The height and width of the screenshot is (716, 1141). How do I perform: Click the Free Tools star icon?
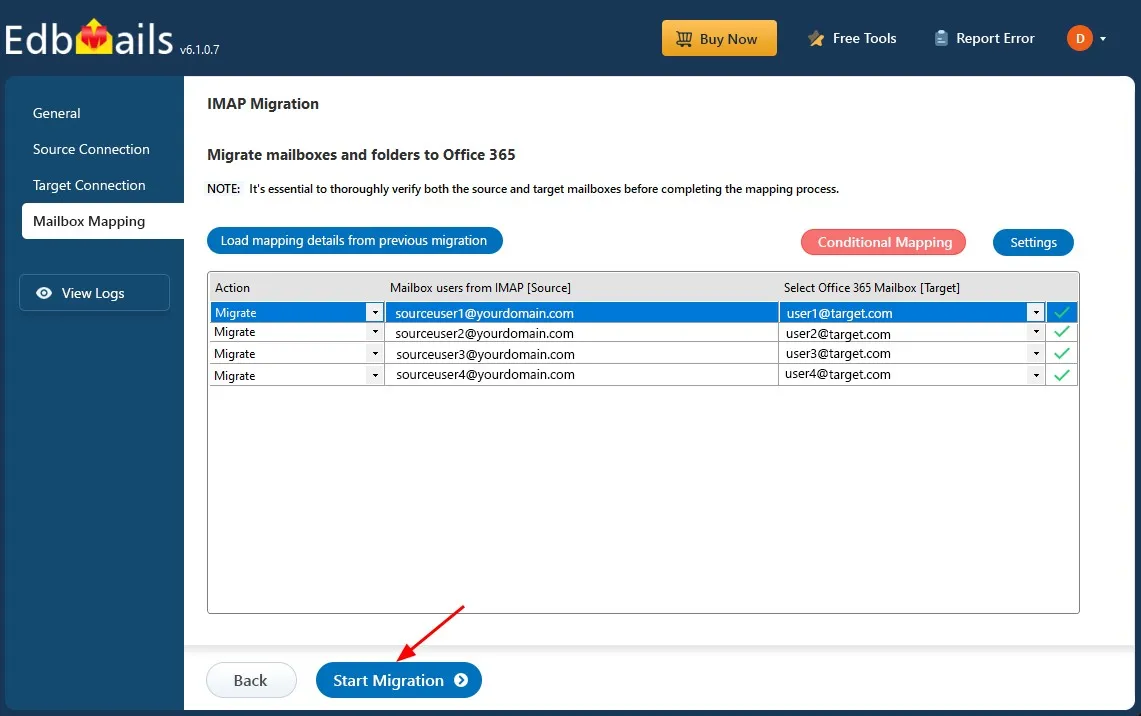click(816, 39)
